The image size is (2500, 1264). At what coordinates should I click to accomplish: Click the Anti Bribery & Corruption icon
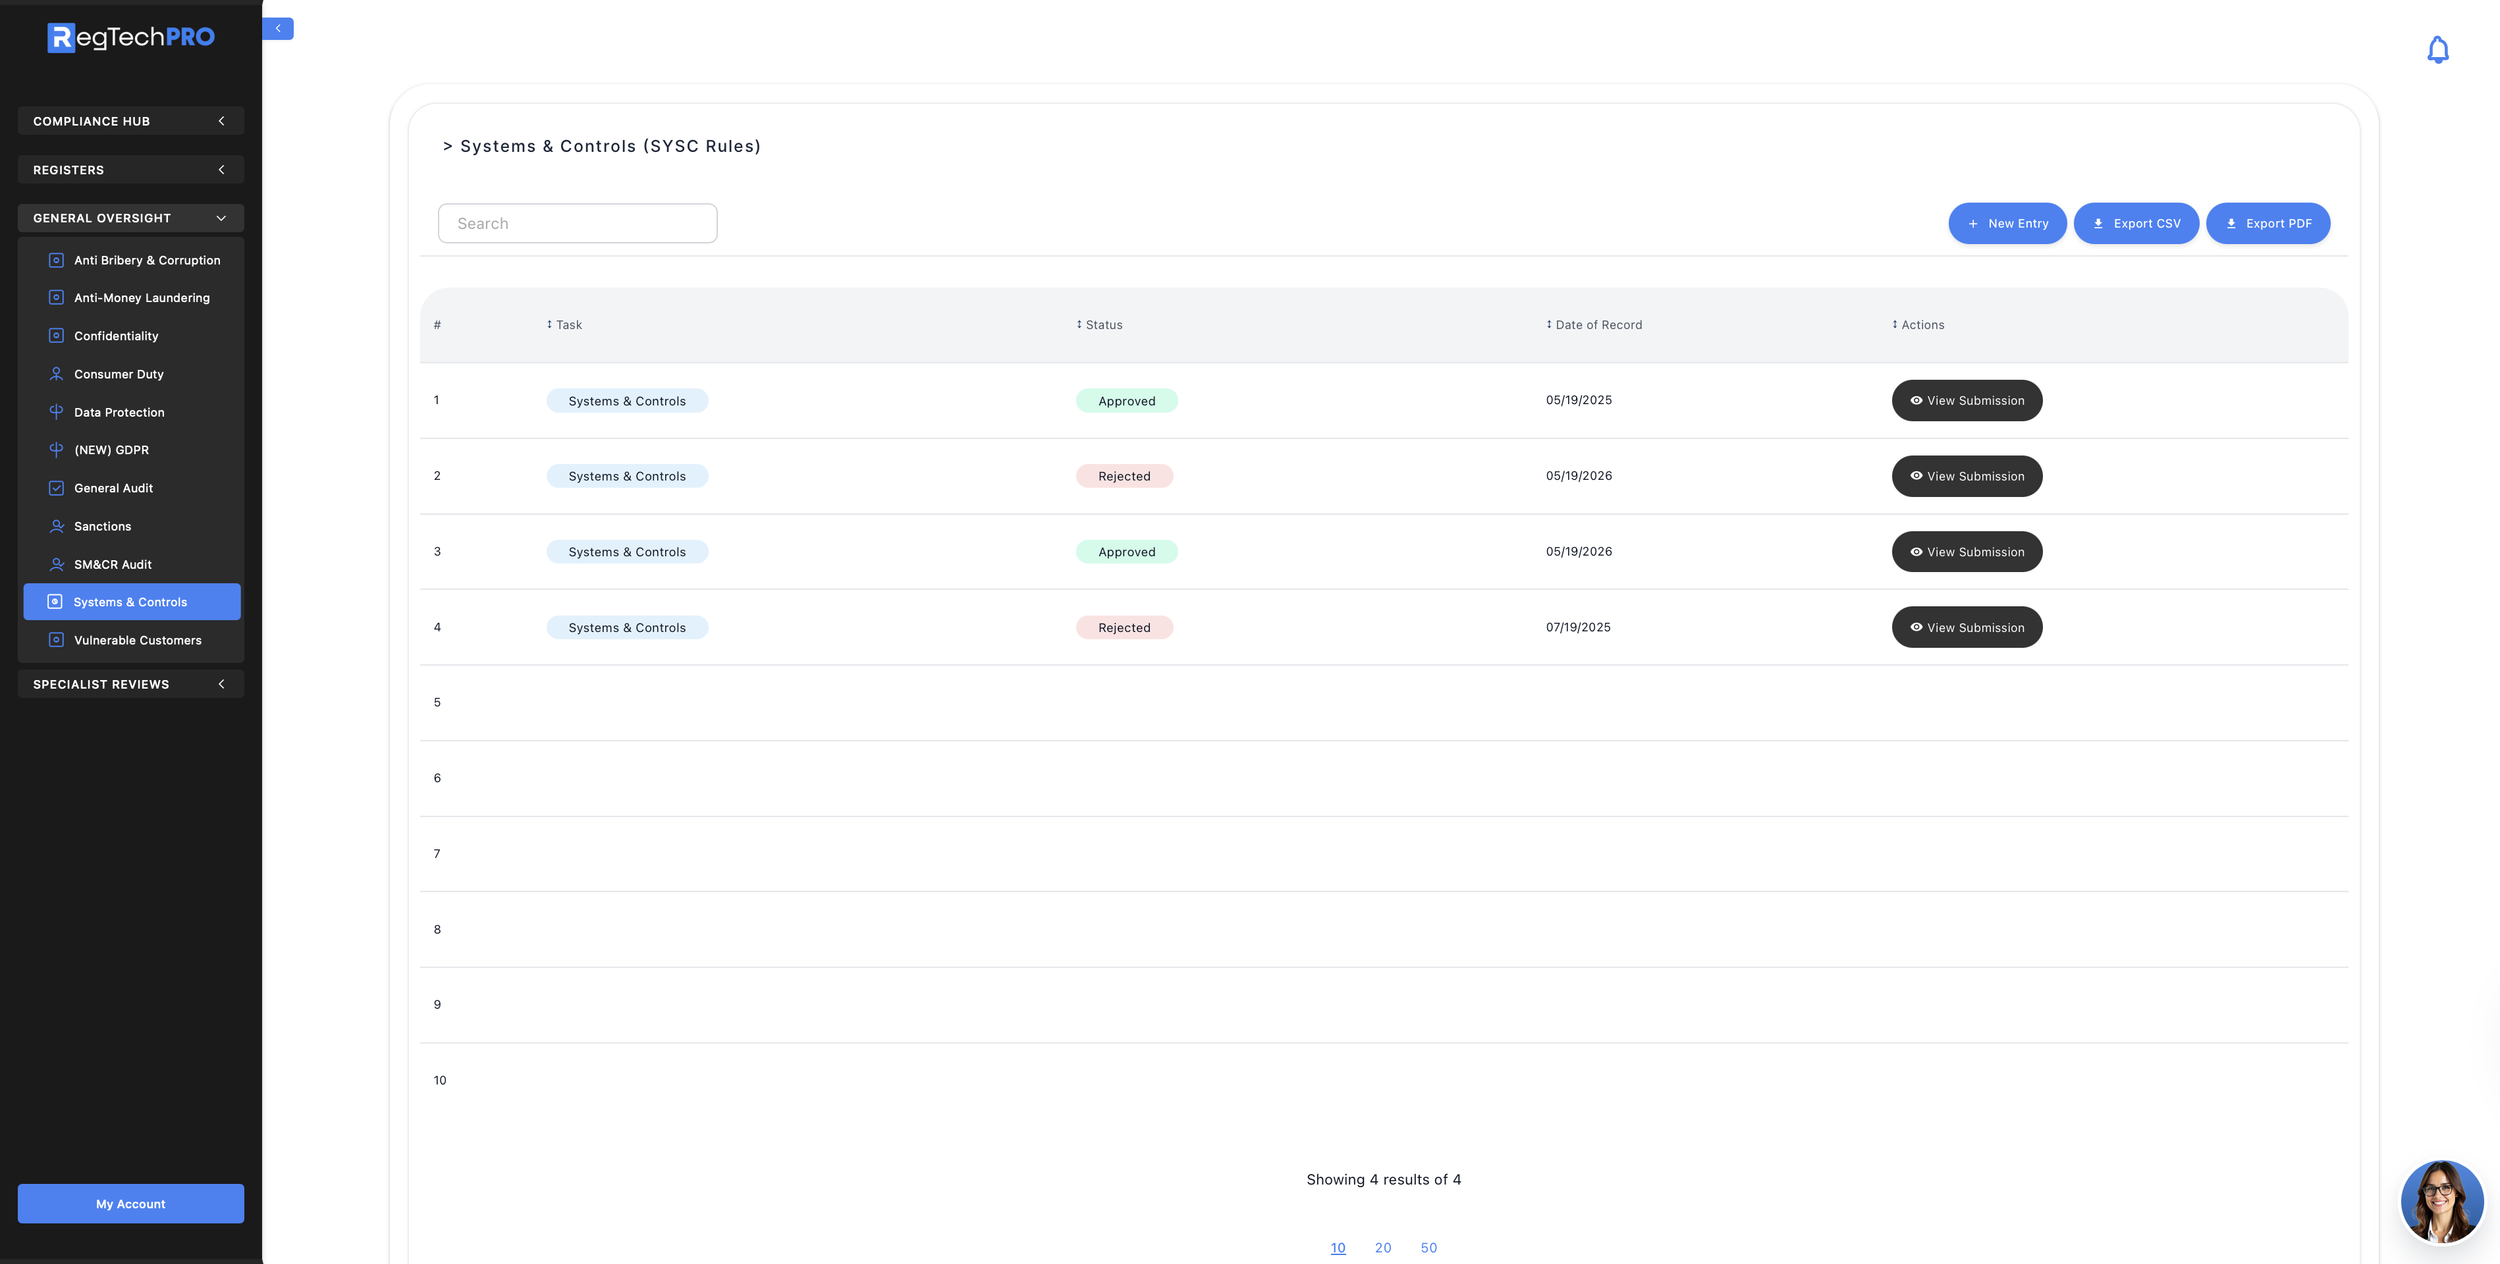(x=56, y=260)
